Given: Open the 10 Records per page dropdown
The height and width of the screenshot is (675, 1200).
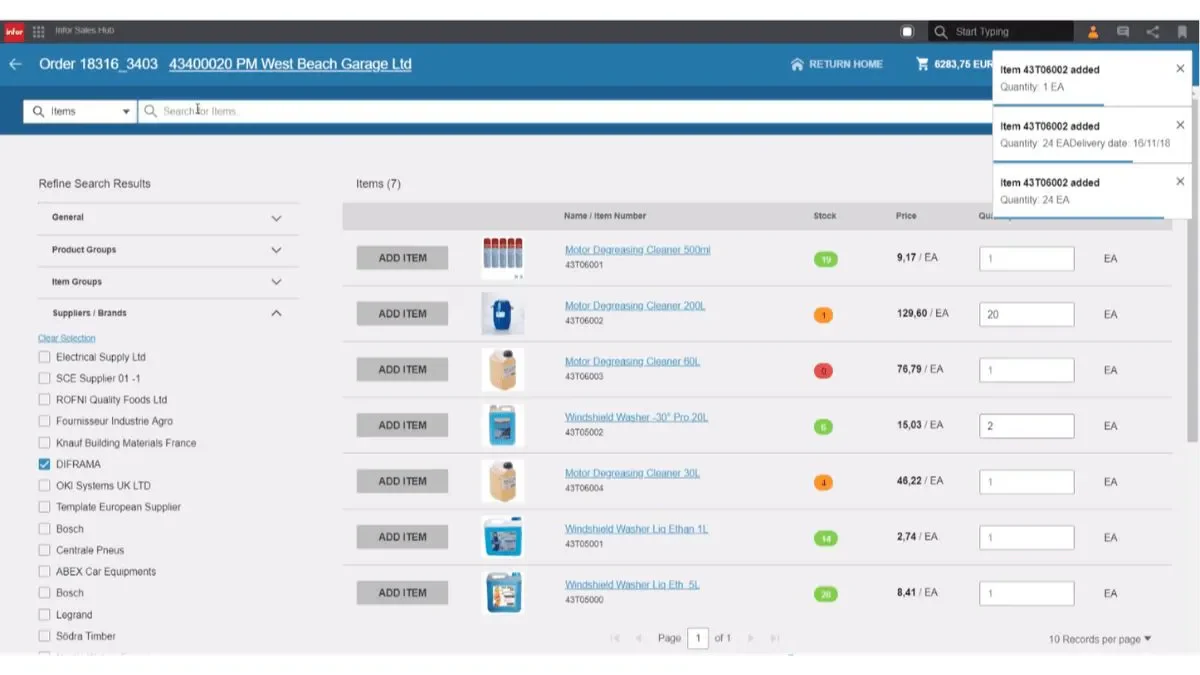Looking at the screenshot, I should (x=1100, y=639).
